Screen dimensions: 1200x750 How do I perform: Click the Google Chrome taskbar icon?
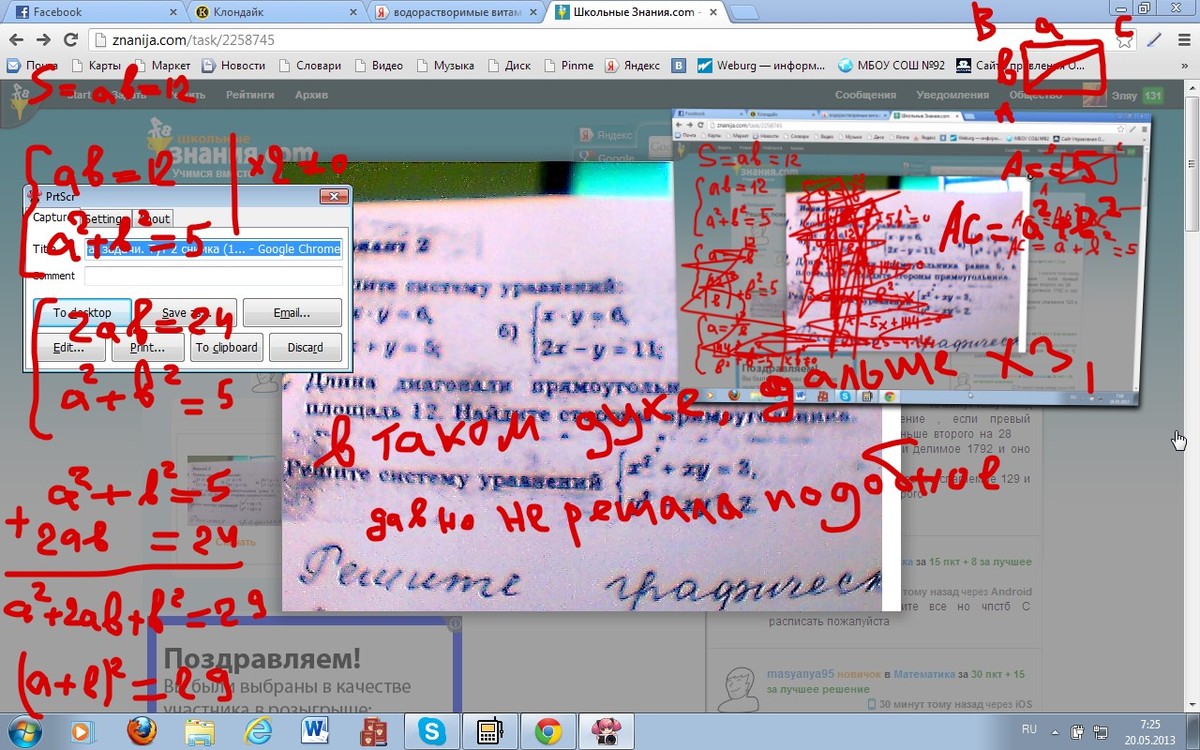(x=547, y=732)
